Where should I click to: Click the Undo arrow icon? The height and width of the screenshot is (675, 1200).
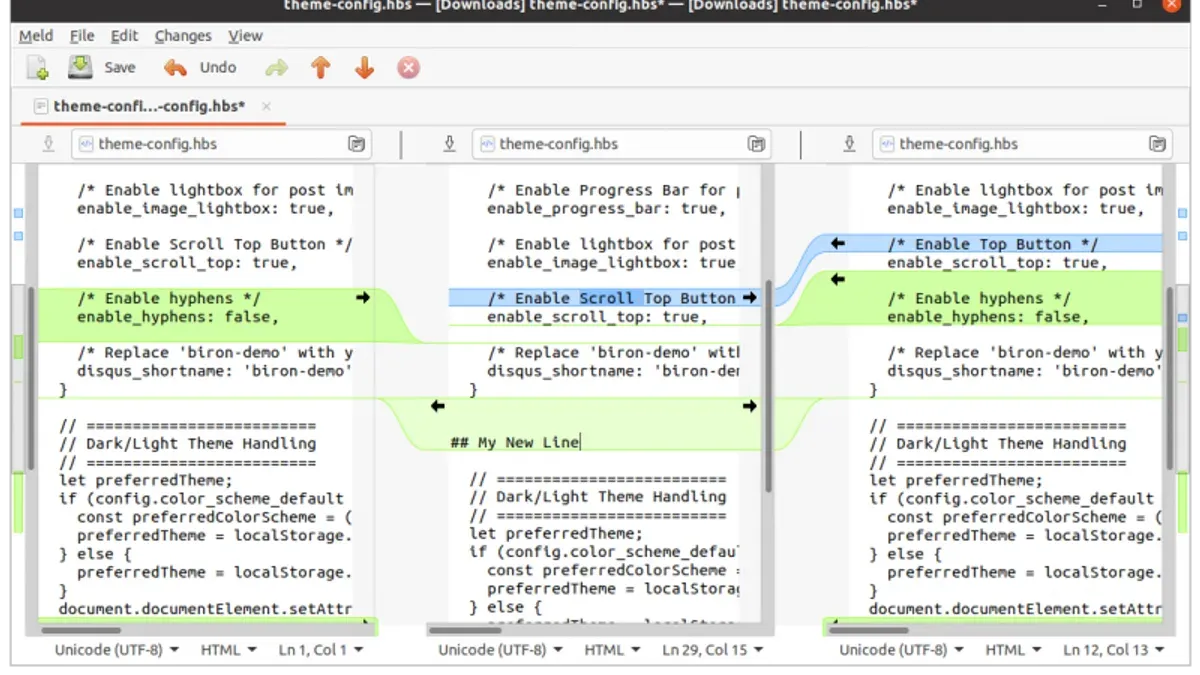pos(175,68)
